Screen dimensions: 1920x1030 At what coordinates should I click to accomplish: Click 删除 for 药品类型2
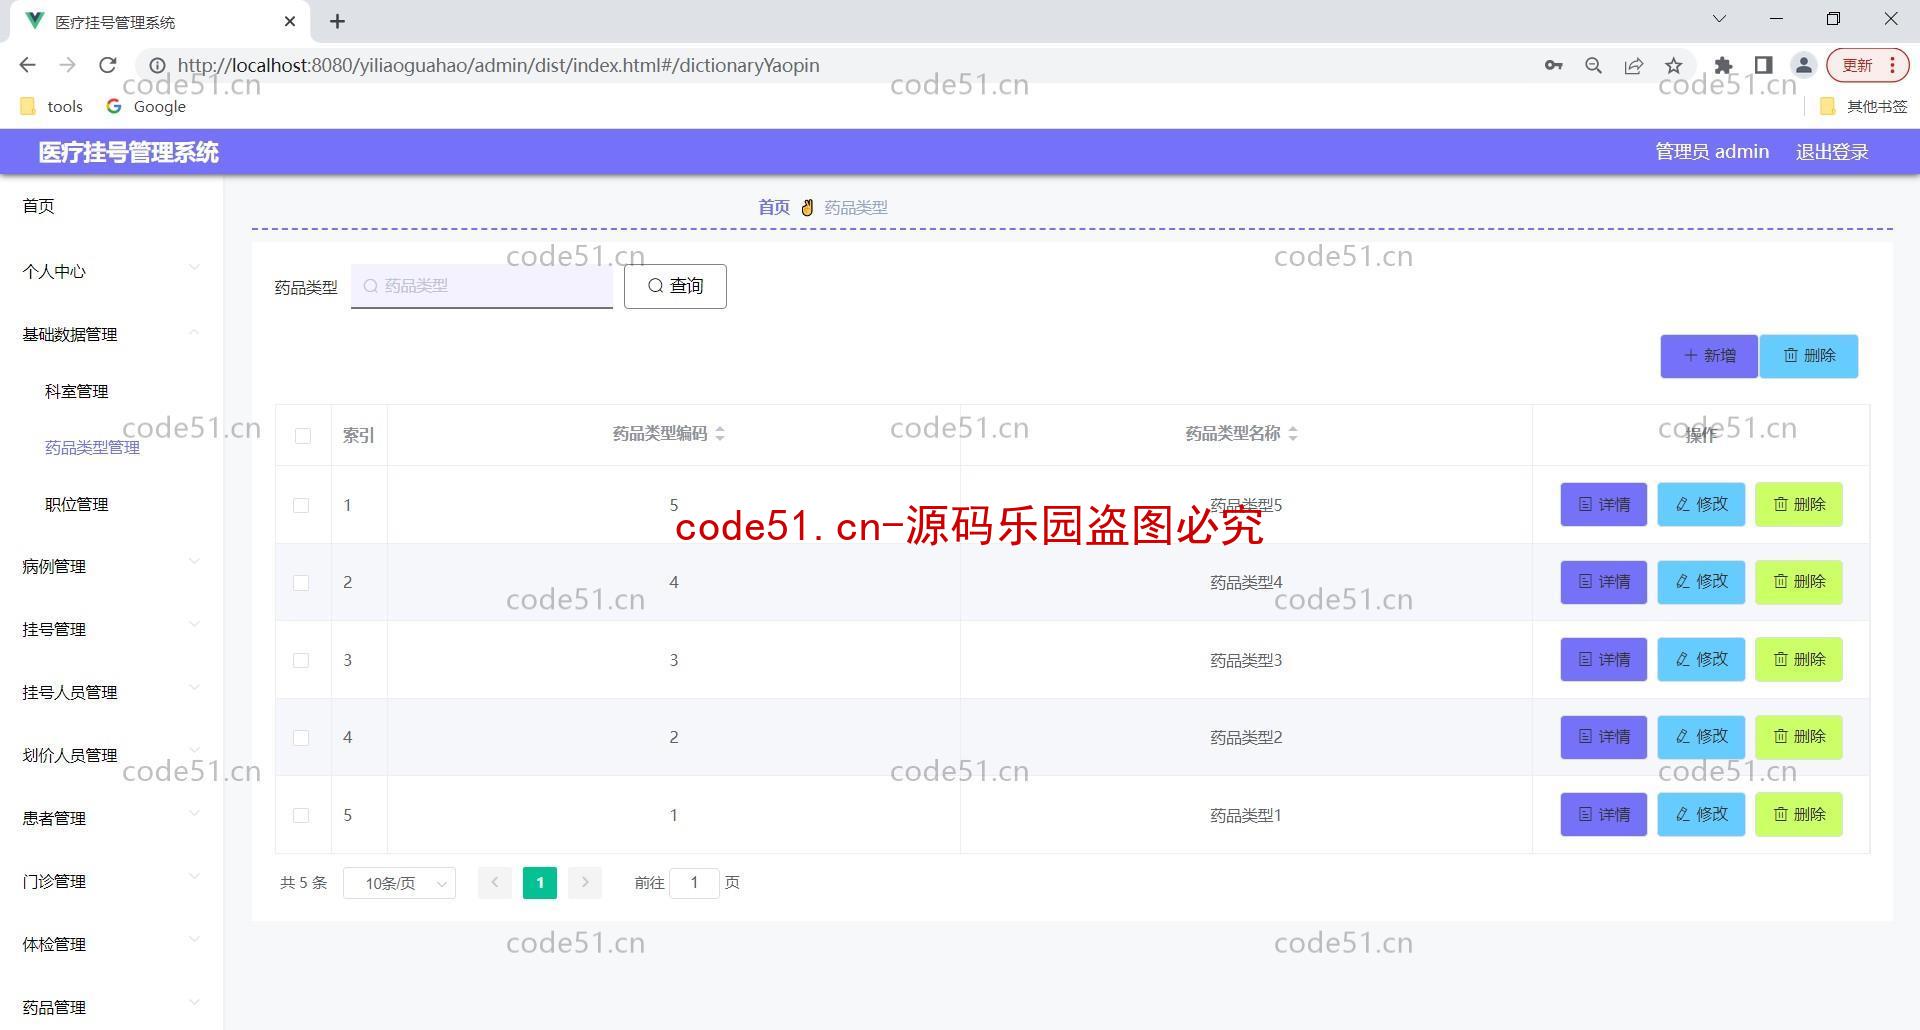tap(1799, 737)
